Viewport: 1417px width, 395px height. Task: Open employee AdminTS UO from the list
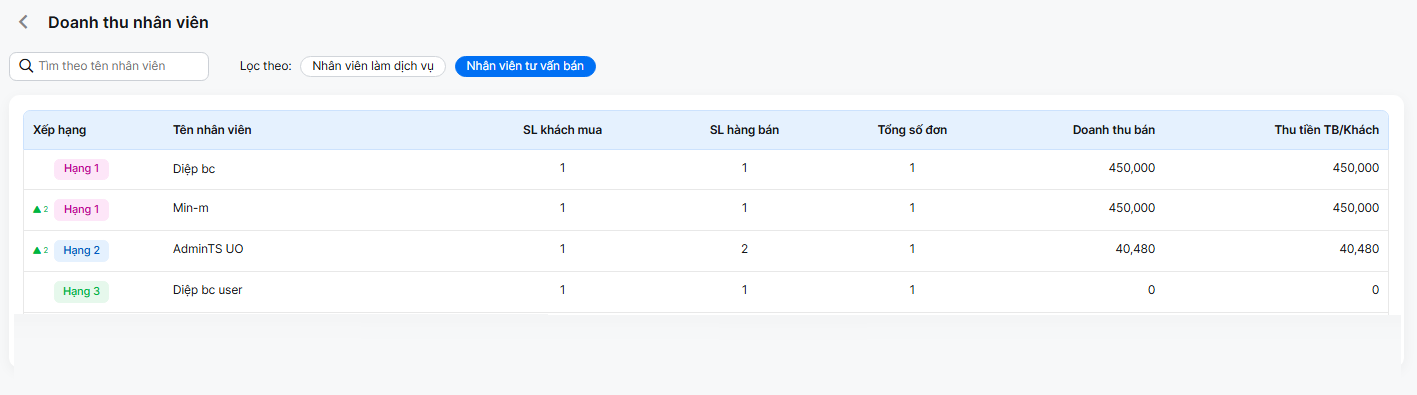point(208,249)
